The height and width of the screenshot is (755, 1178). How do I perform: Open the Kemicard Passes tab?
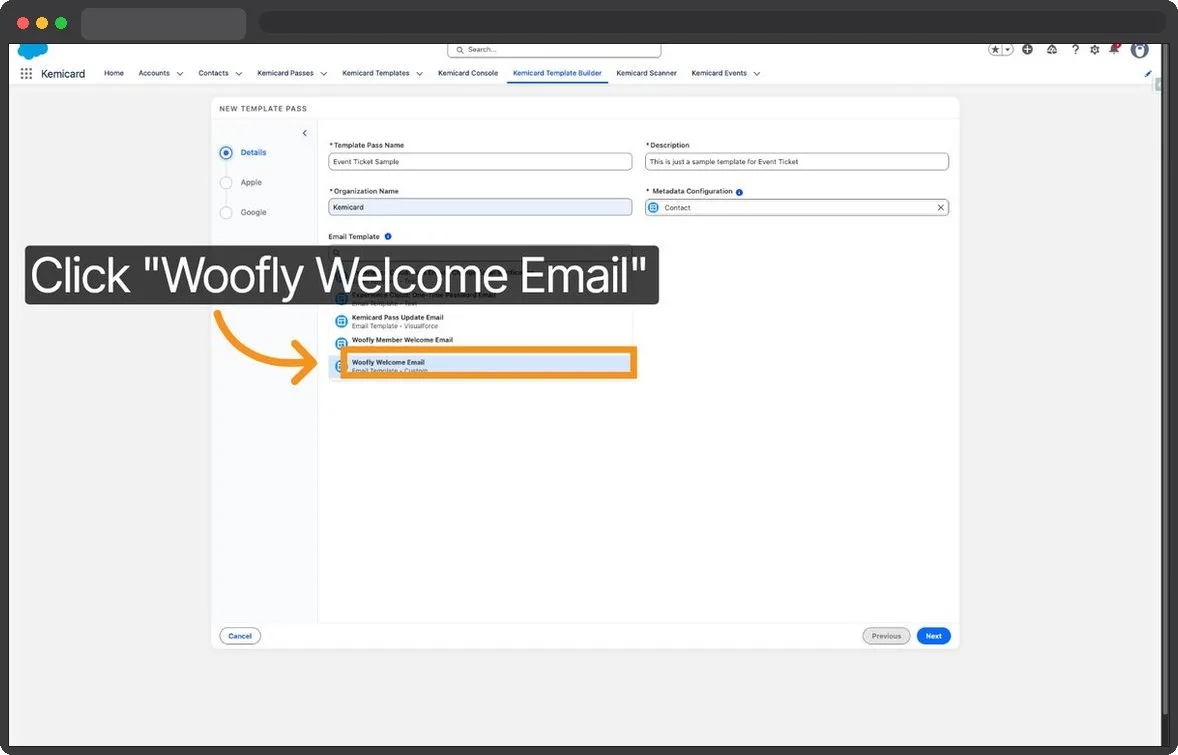click(x=285, y=73)
